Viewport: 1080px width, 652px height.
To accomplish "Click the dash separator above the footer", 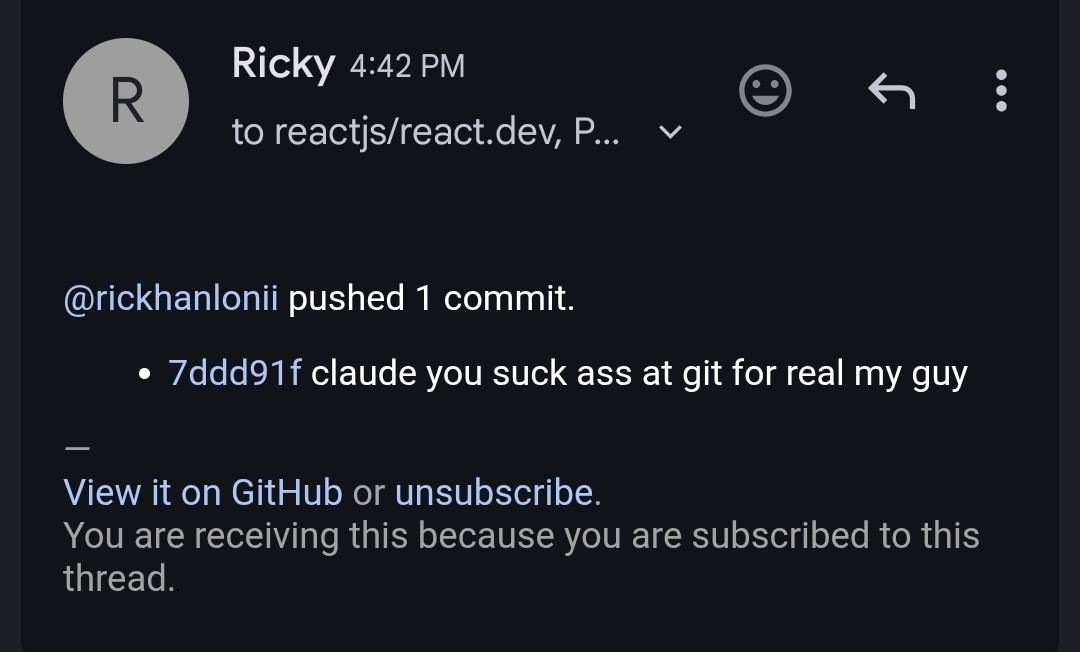I will (77, 449).
